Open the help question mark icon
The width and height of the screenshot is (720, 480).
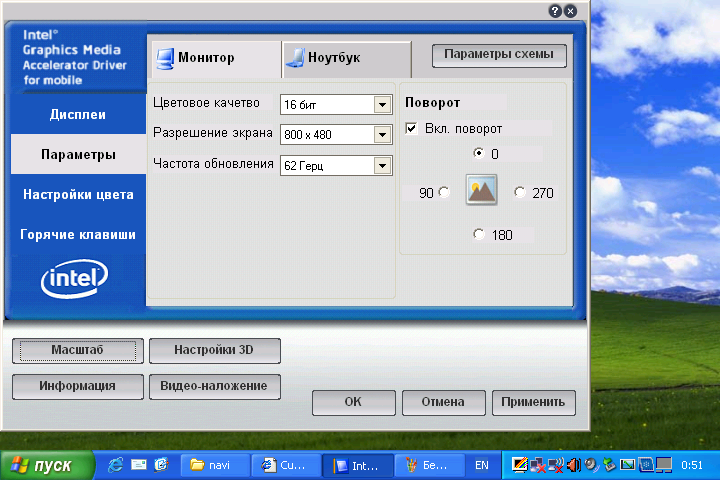tap(555, 11)
